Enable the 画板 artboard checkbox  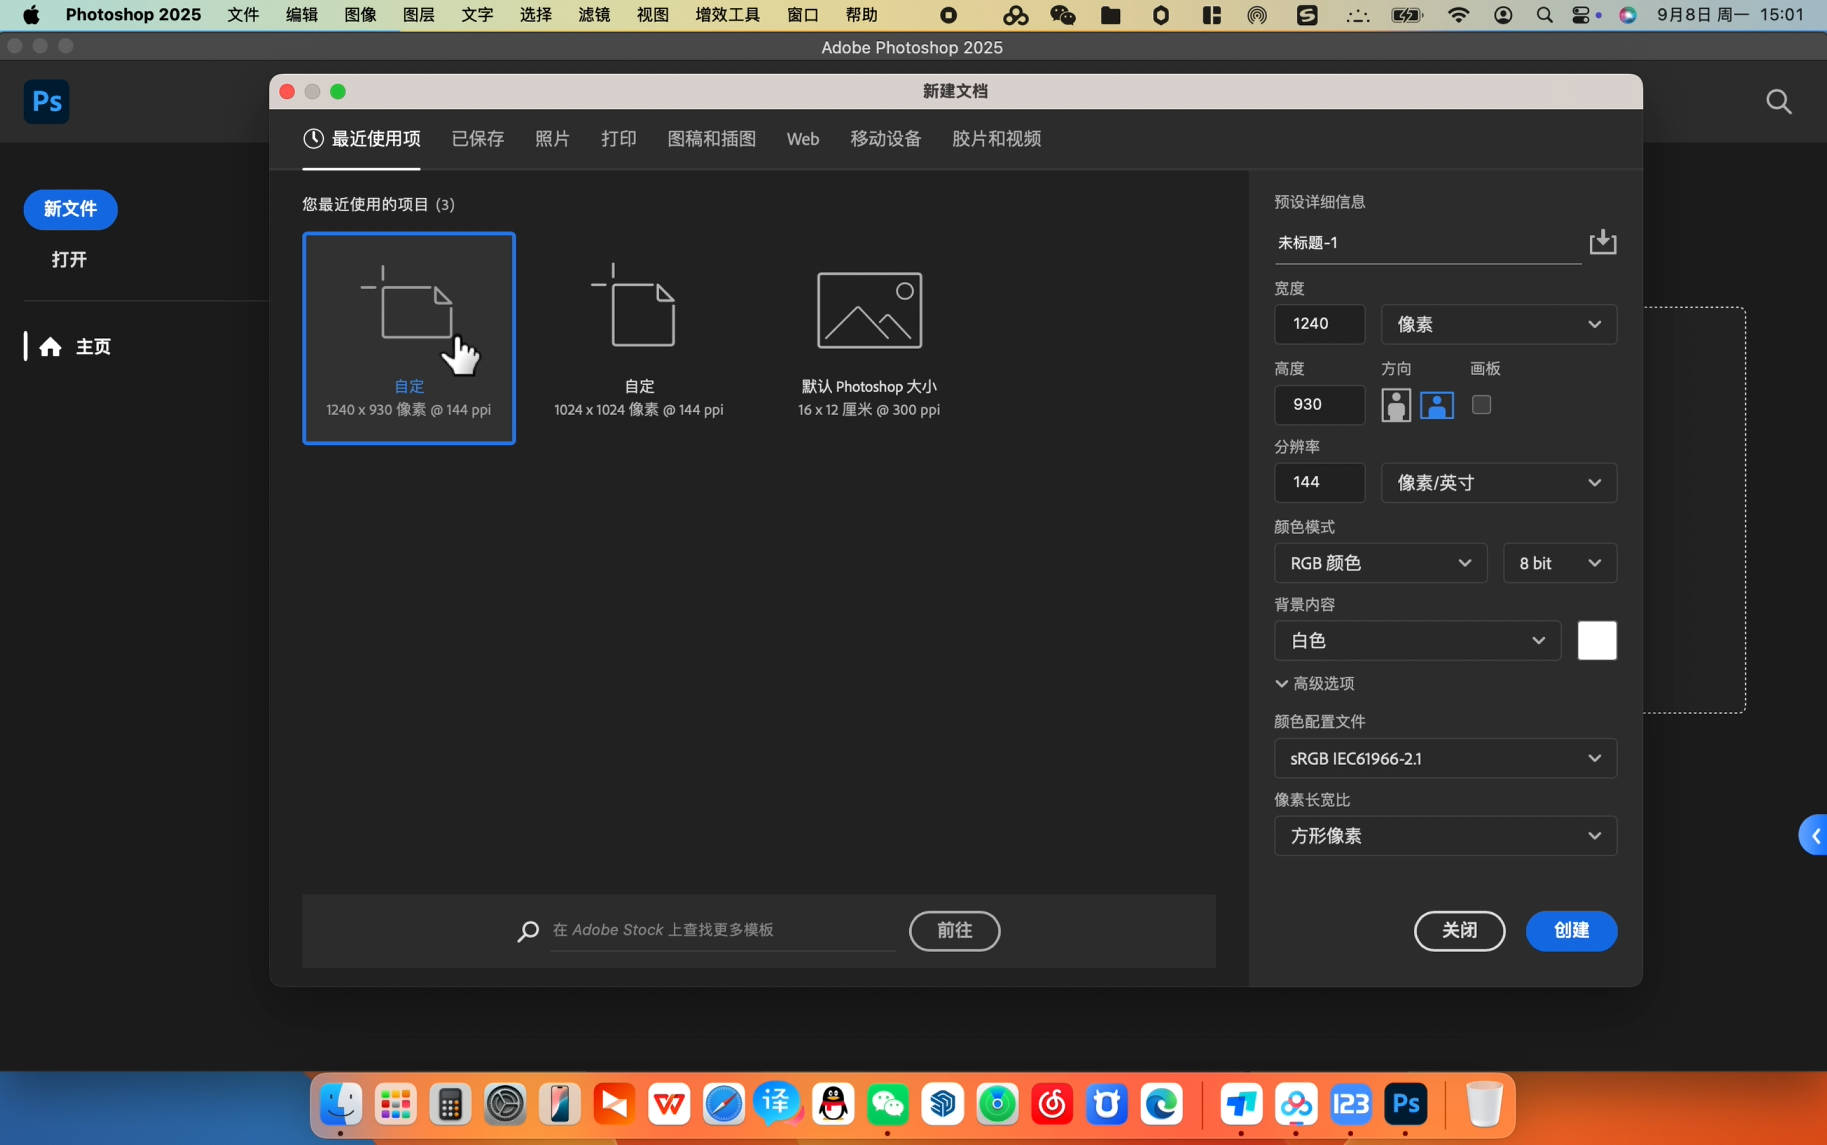(1481, 405)
